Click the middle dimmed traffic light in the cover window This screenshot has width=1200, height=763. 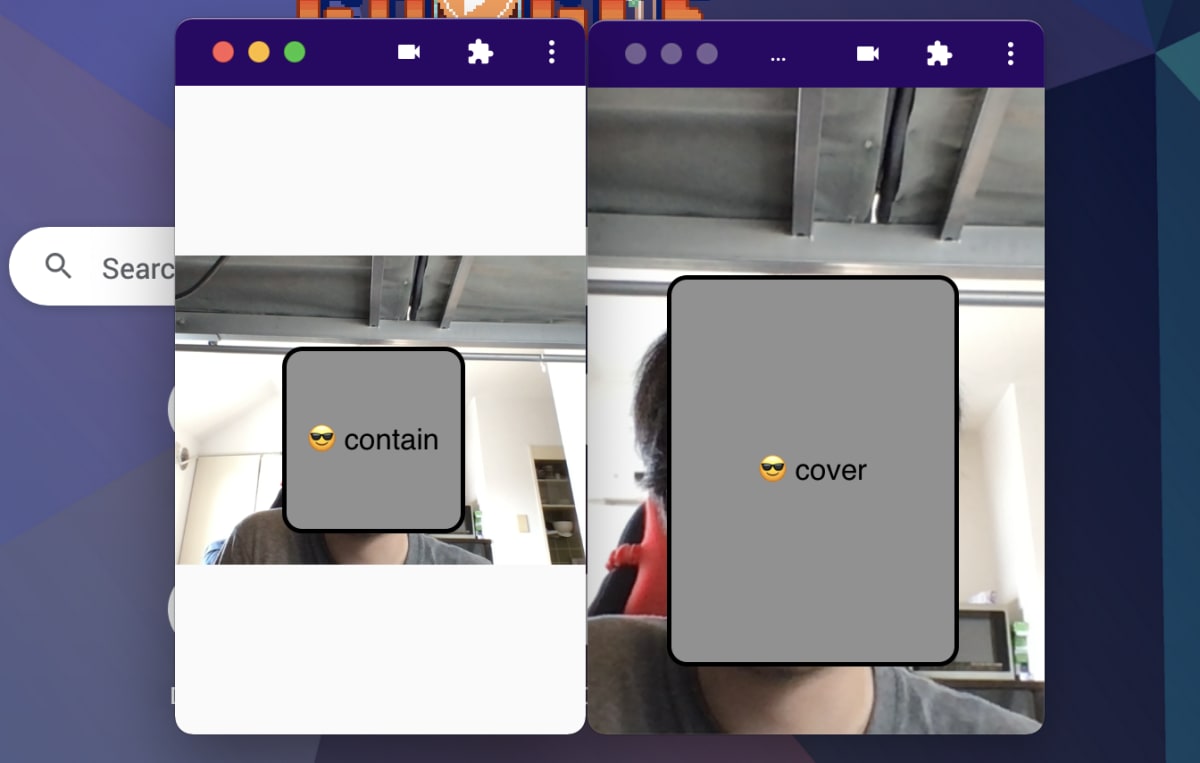[x=671, y=54]
